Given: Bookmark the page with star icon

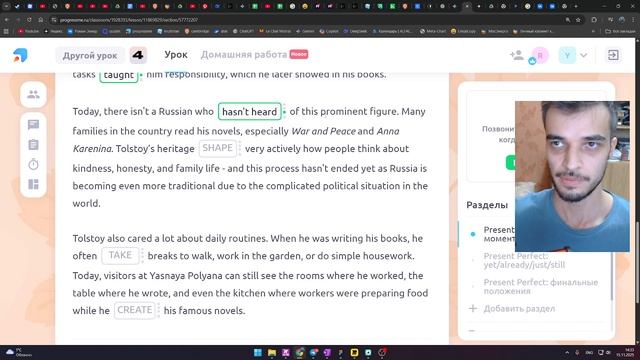Looking at the screenshot, I should [x=578, y=20].
